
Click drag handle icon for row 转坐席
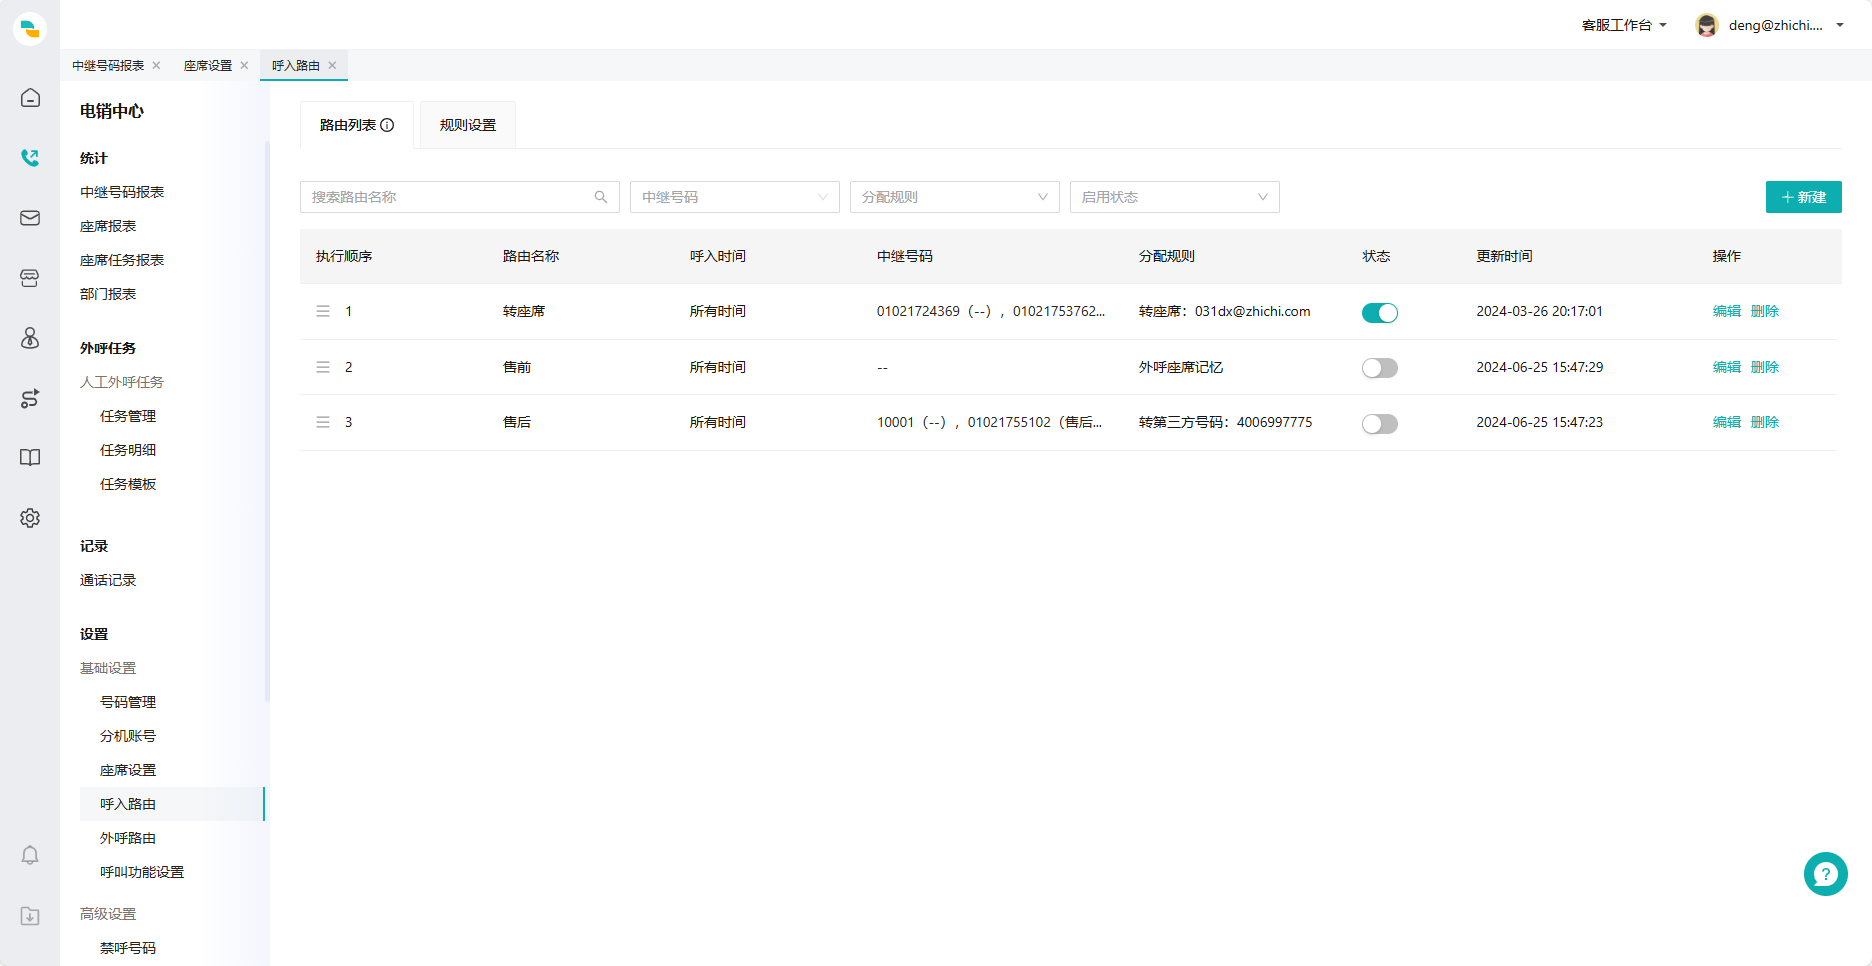click(x=323, y=312)
